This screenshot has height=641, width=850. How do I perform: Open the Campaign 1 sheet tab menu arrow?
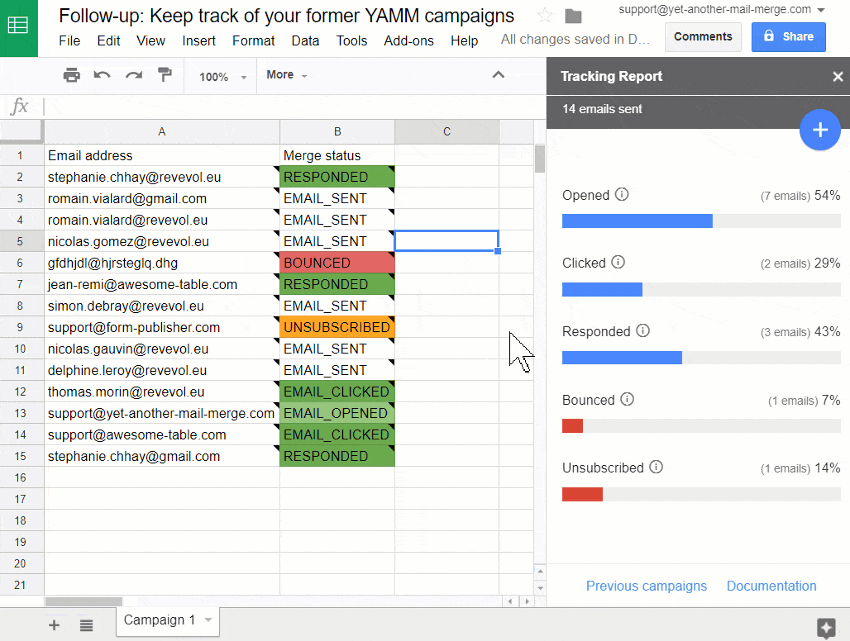208,620
